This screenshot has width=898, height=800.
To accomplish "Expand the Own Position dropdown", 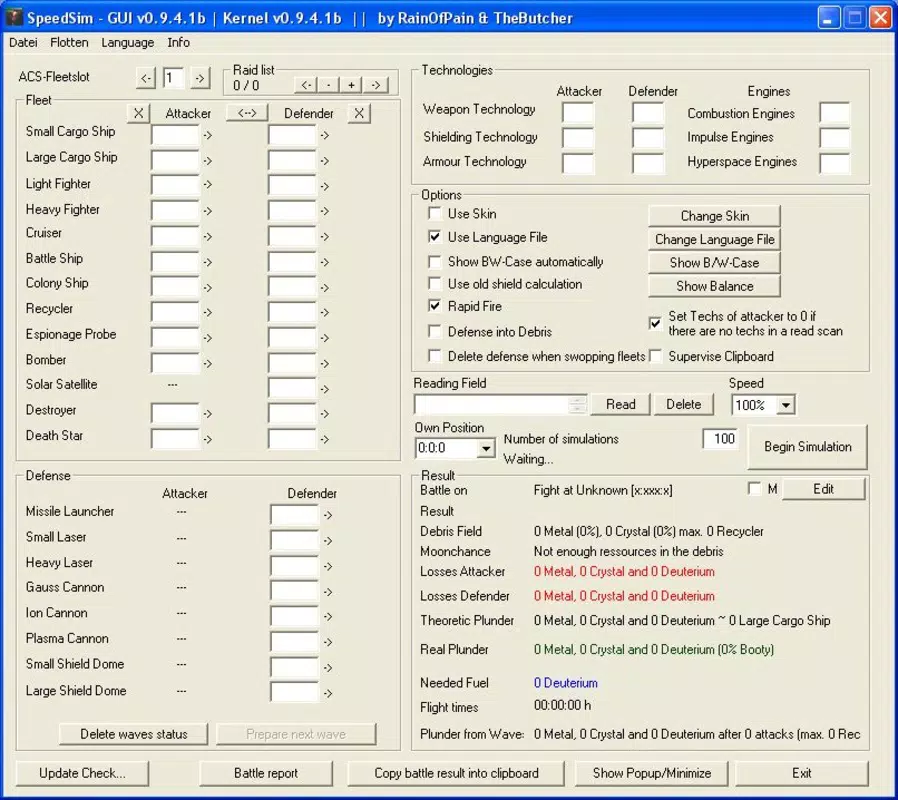I will pyautogui.click(x=486, y=448).
